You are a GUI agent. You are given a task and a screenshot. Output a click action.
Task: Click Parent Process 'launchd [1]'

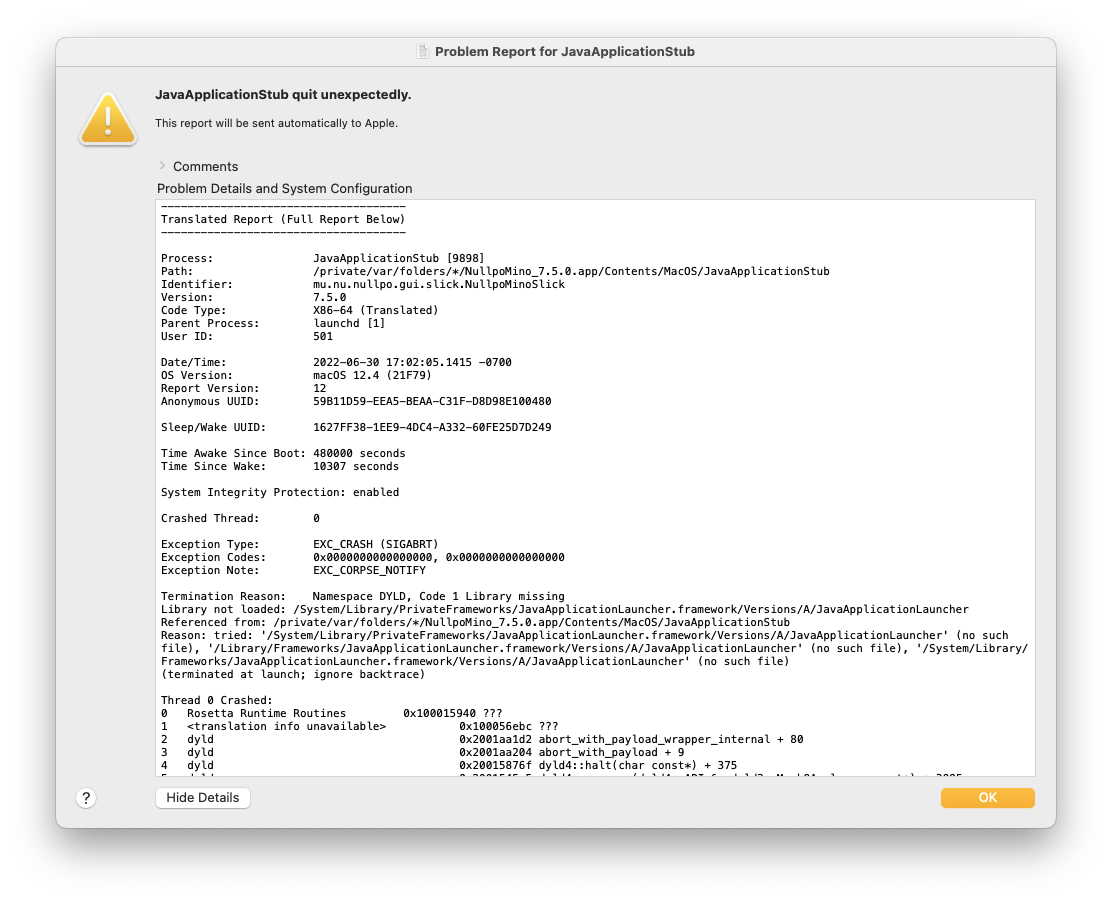(x=349, y=323)
